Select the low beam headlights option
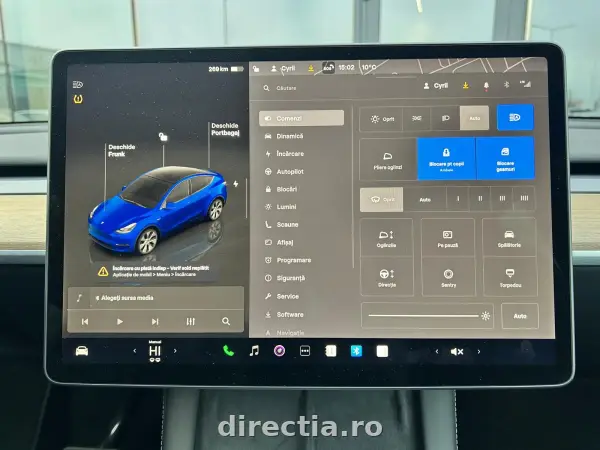Screen dimensions: 600x450 coord(445,119)
